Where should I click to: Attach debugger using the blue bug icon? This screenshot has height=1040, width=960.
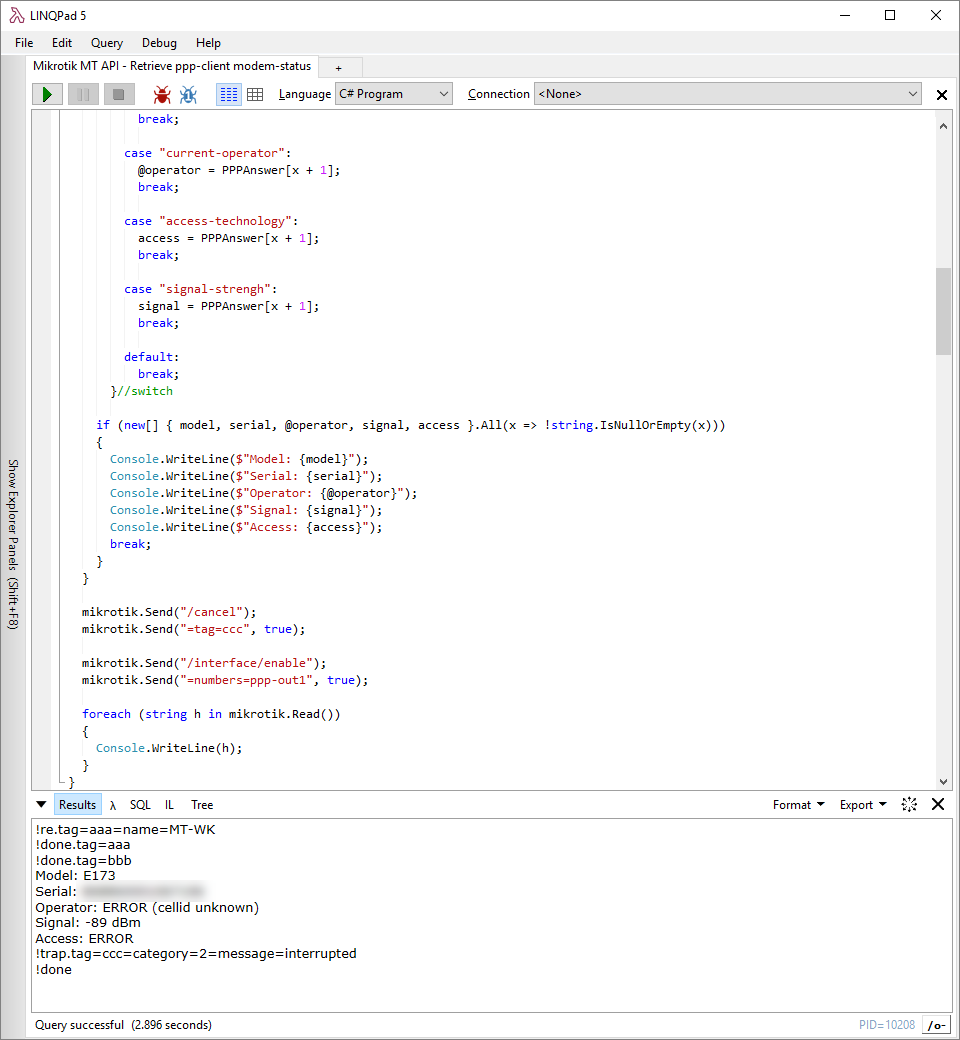tap(188, 94)
